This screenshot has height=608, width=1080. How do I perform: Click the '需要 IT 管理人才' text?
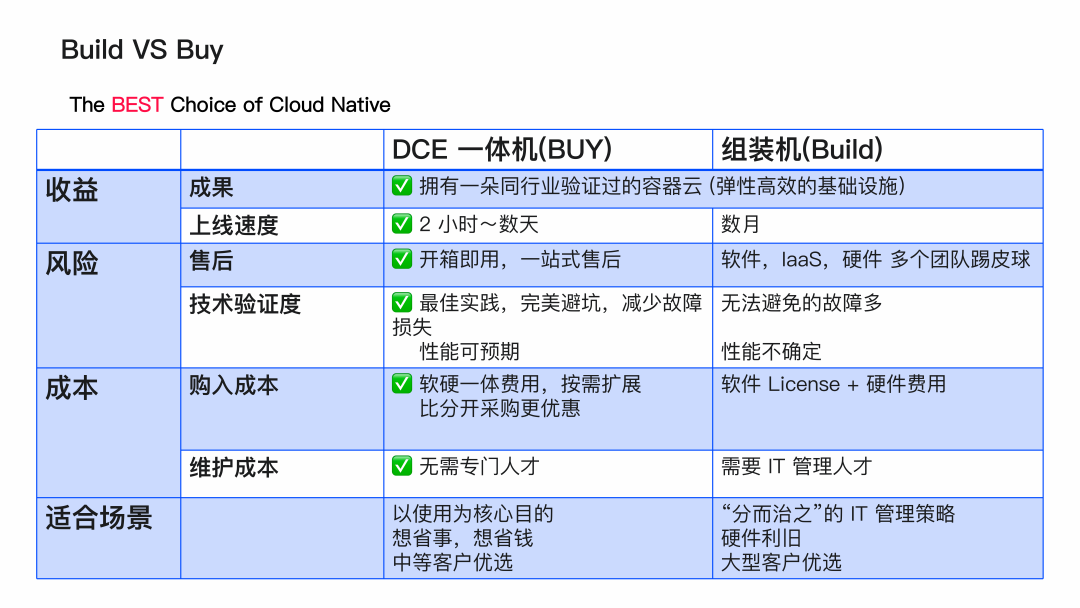click(796, 466)
